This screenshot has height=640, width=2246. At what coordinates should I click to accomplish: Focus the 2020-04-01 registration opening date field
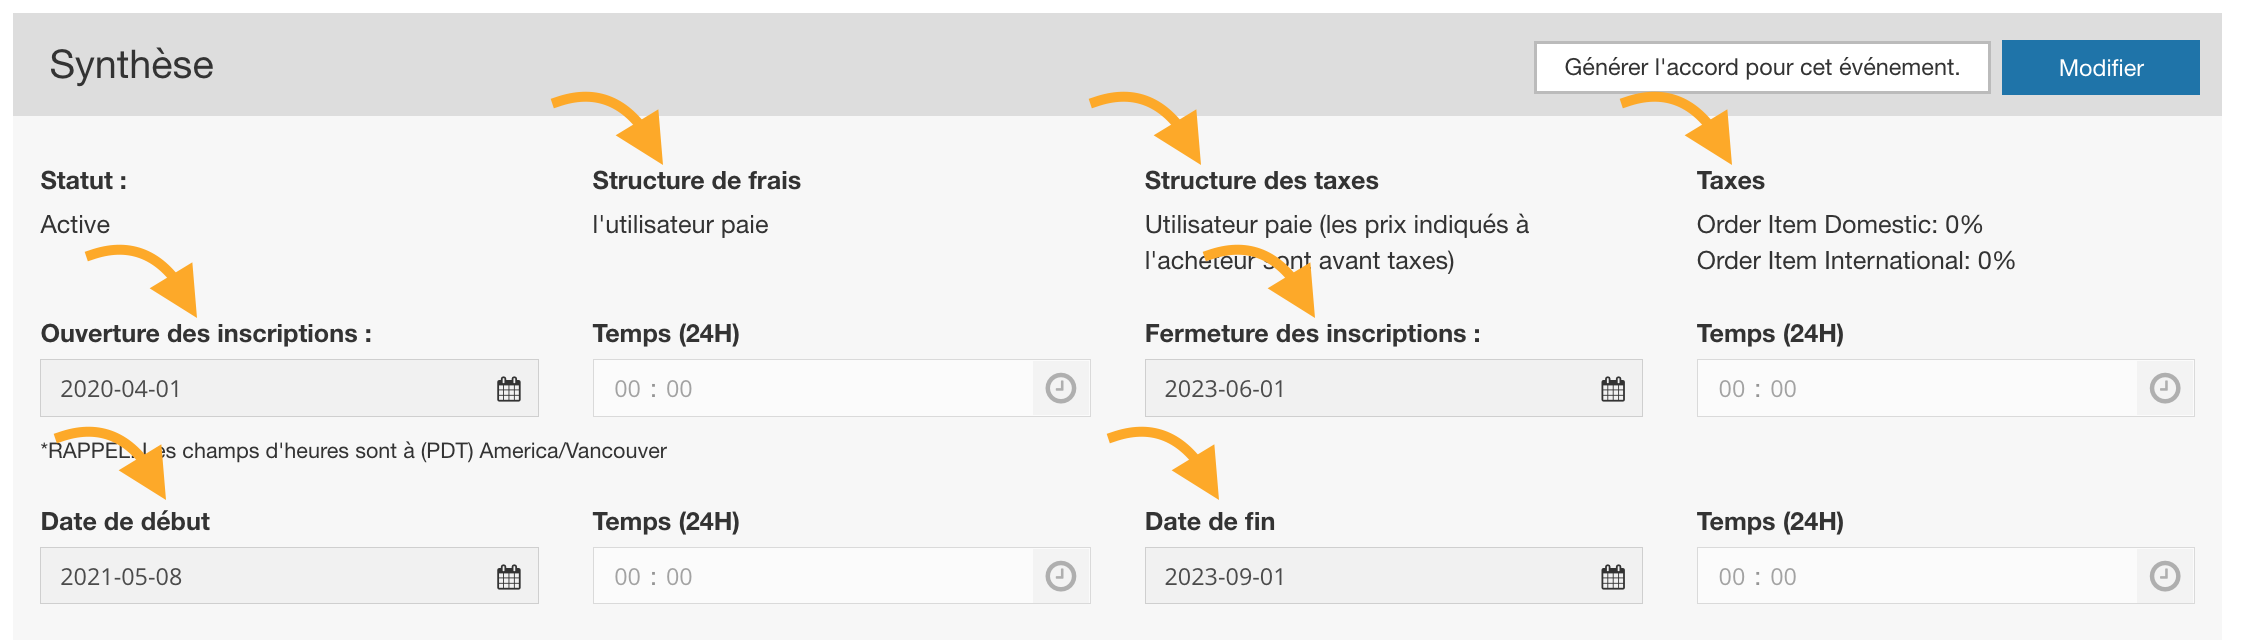[x=260, y=389]
